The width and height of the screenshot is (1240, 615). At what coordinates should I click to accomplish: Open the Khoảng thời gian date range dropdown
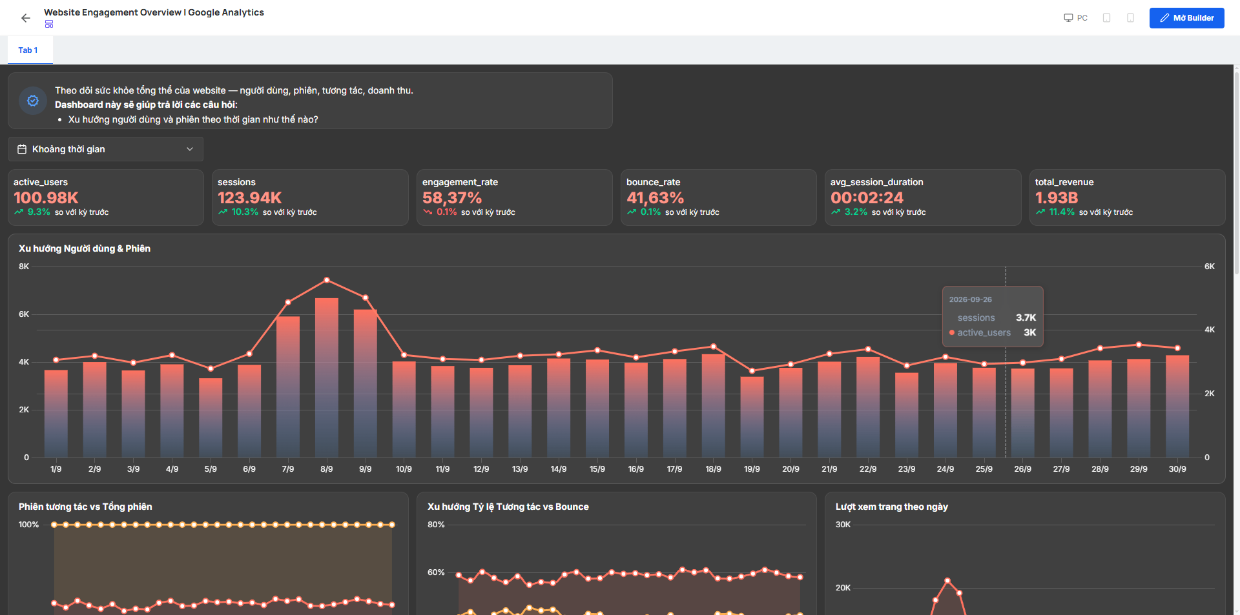click(106, 149)
